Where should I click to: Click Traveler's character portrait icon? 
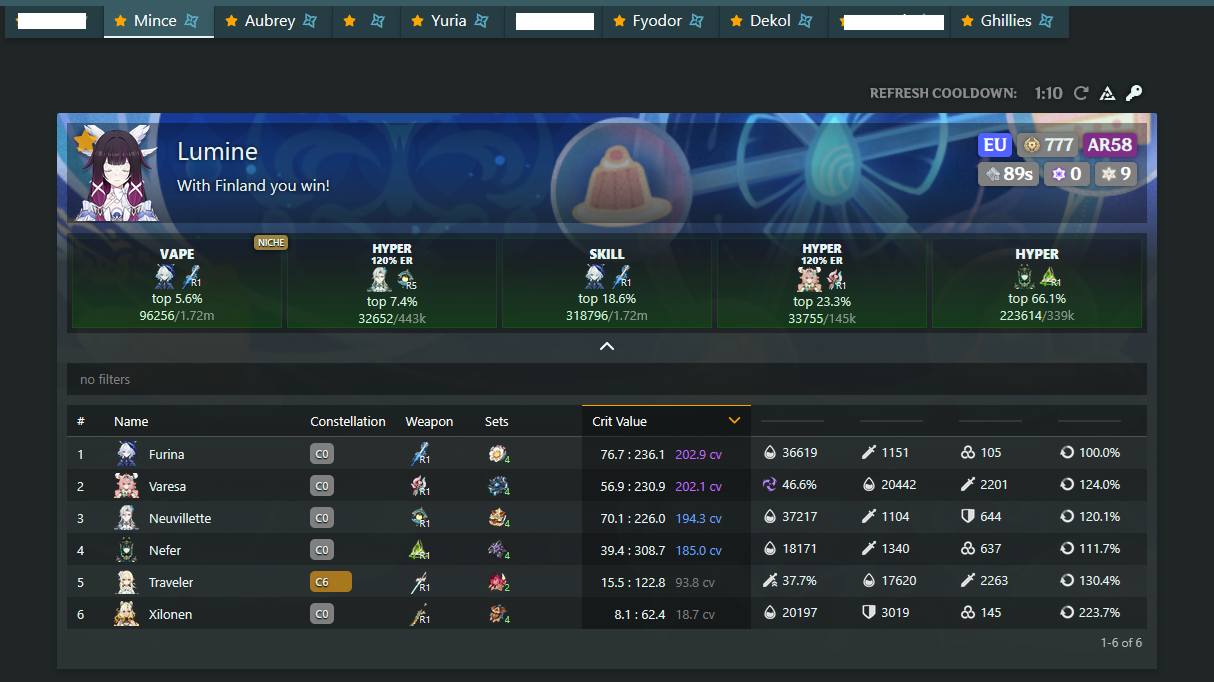click(126, 582)
